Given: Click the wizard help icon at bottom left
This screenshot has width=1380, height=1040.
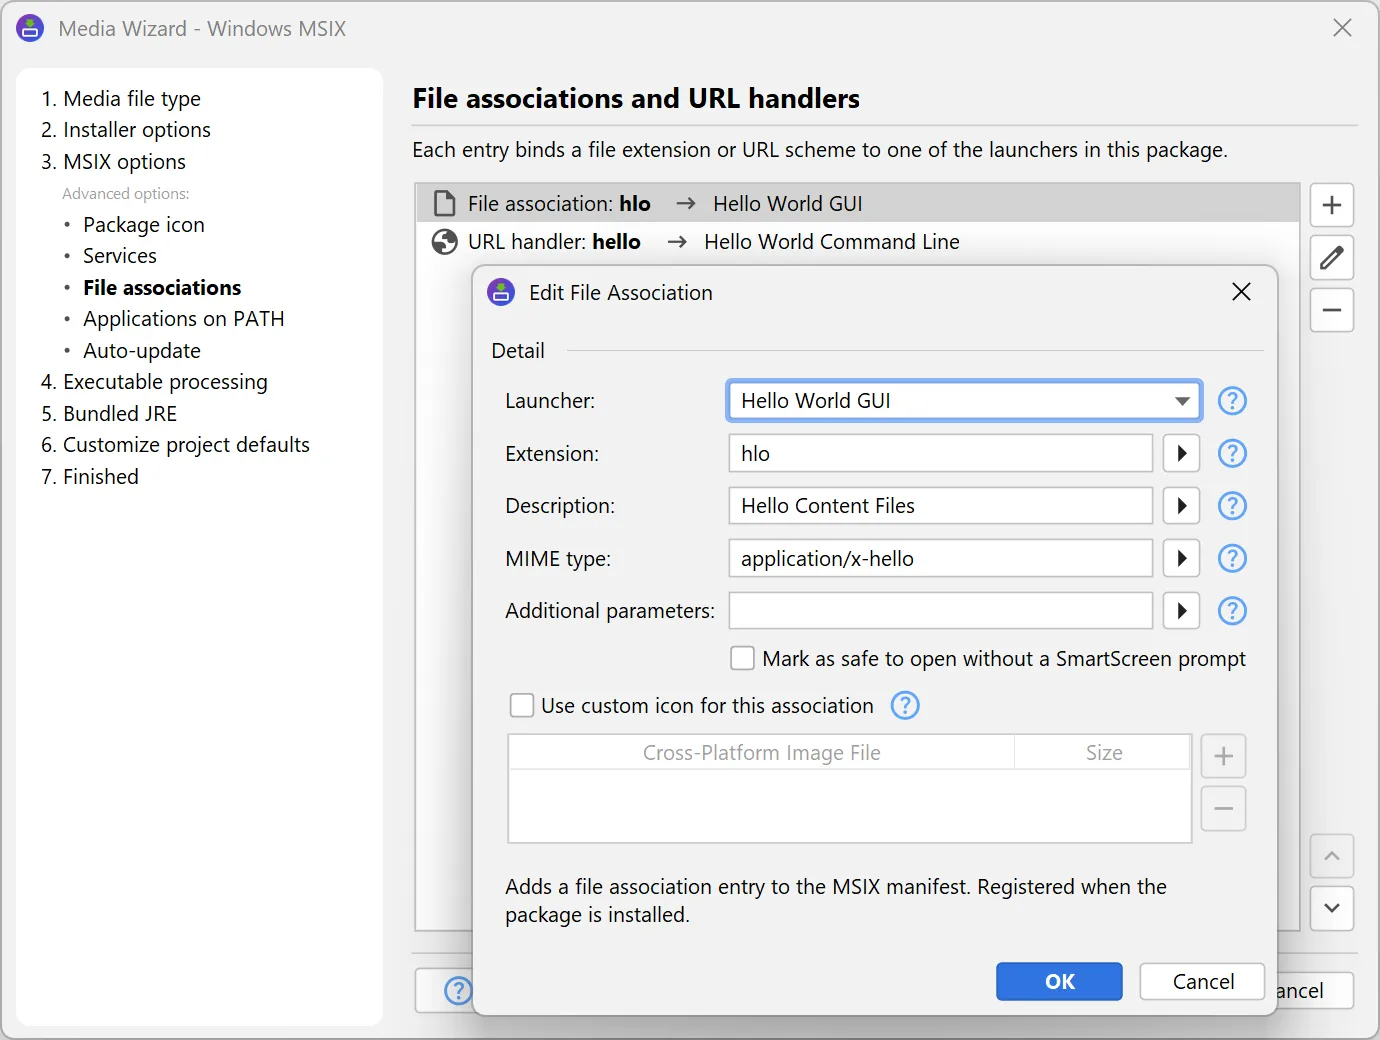Looking at the screenshot, I should (457, 991).
